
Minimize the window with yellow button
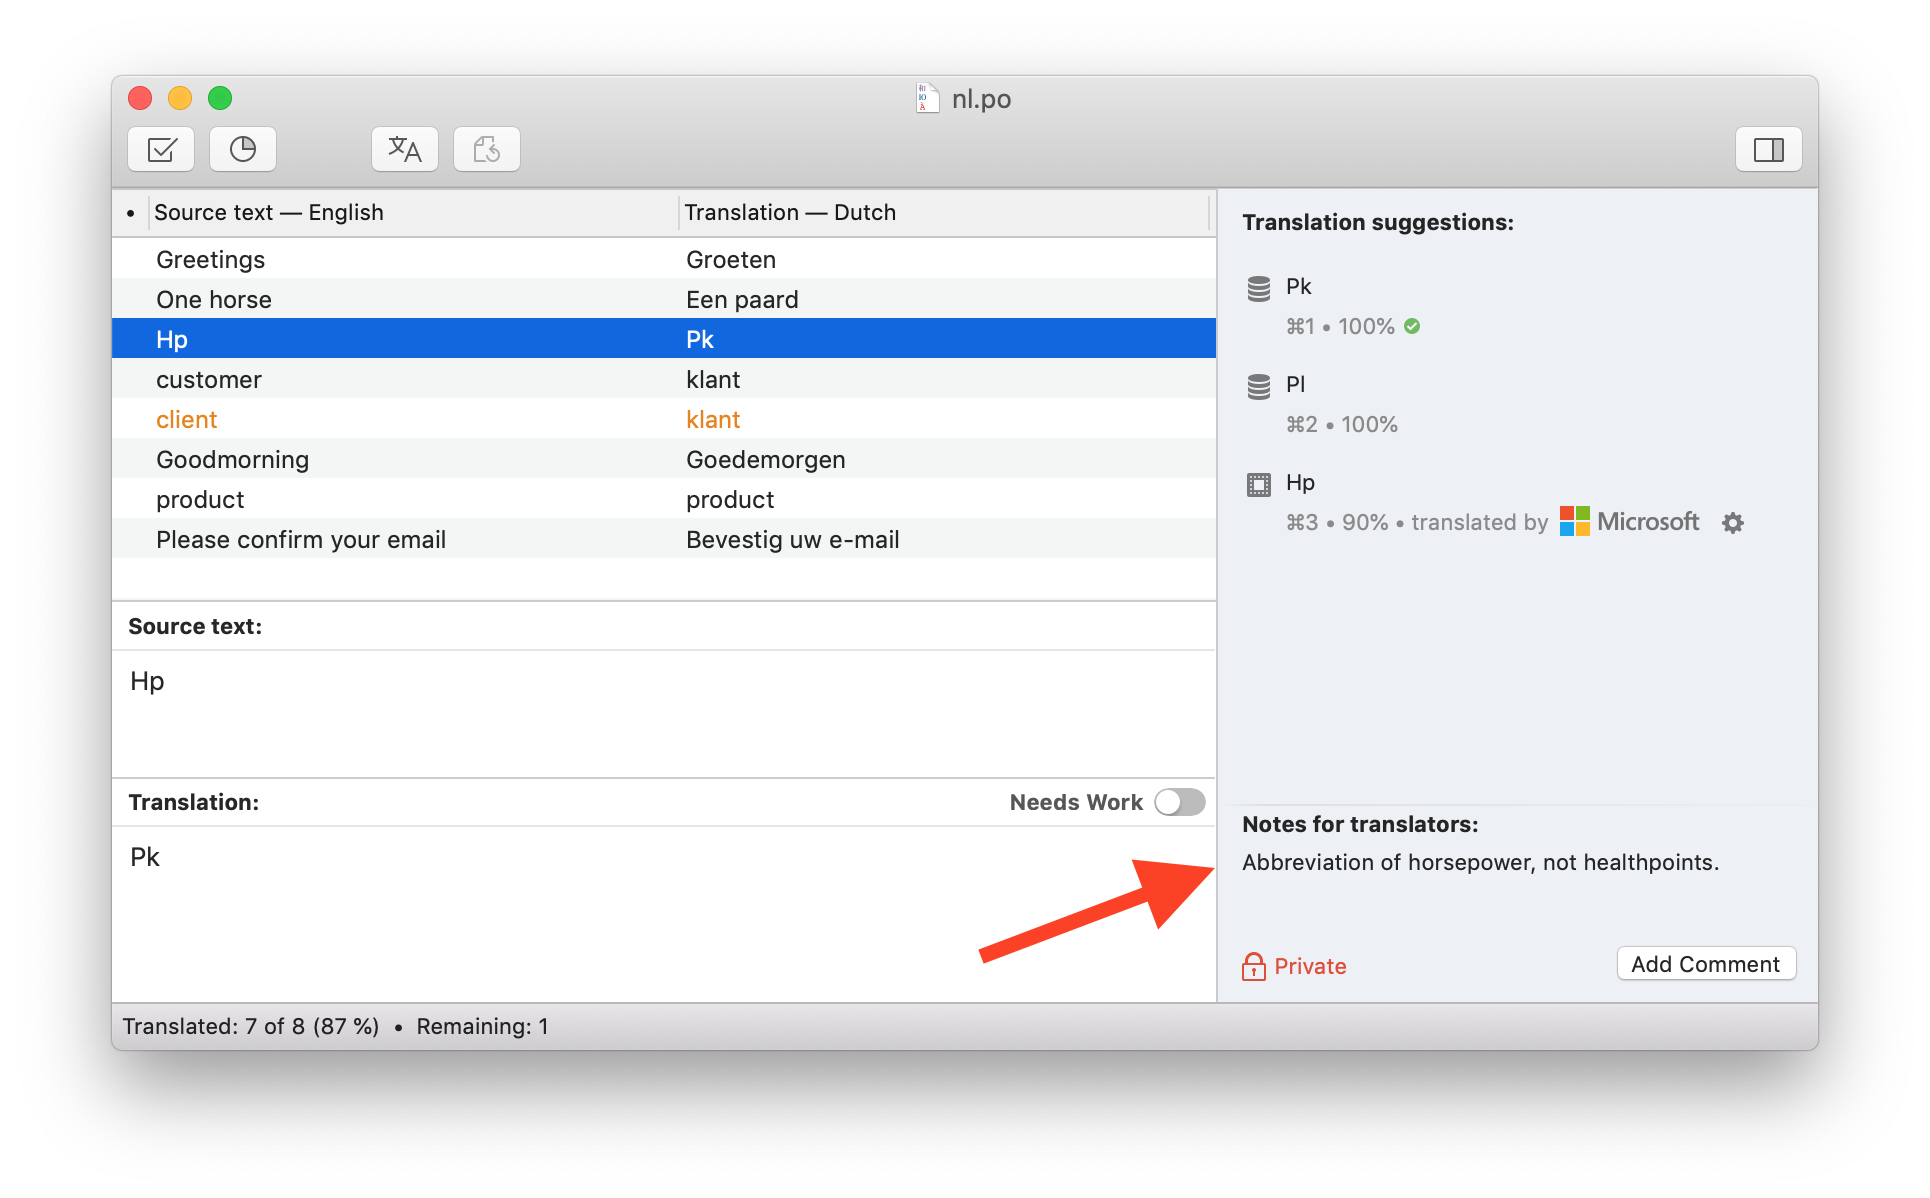point(180,98)
